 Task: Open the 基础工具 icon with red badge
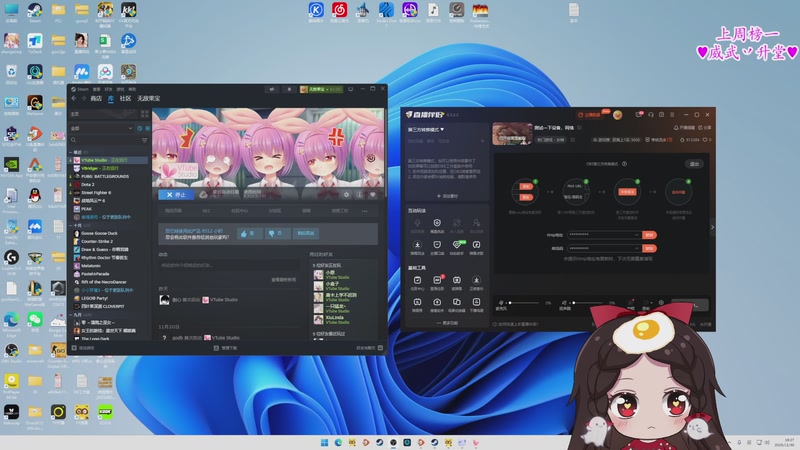point(437,280)
